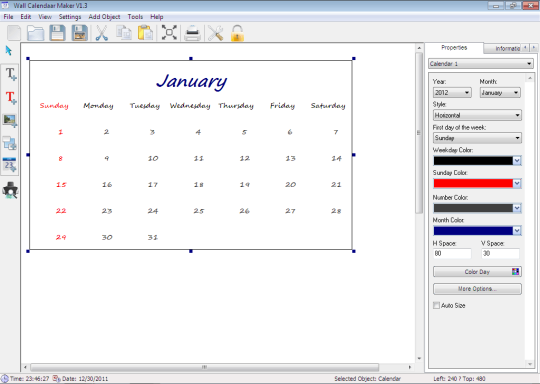
Task: Click the camera preview tool
Action: point(10,190)
